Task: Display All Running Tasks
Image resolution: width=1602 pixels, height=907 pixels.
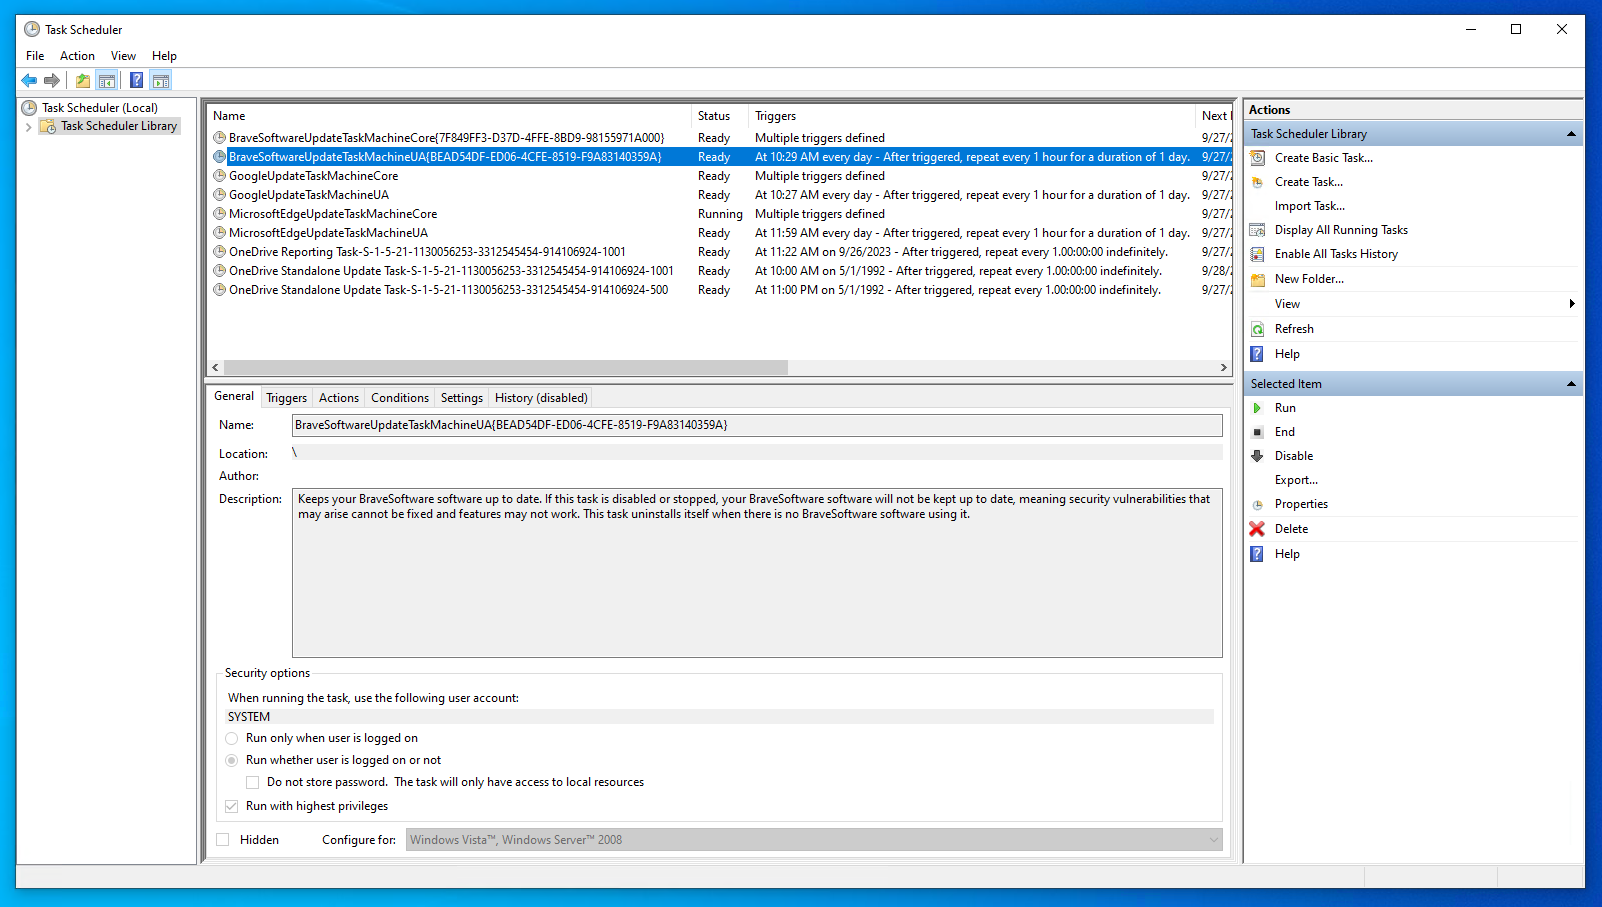Action: pos(1340,229)
